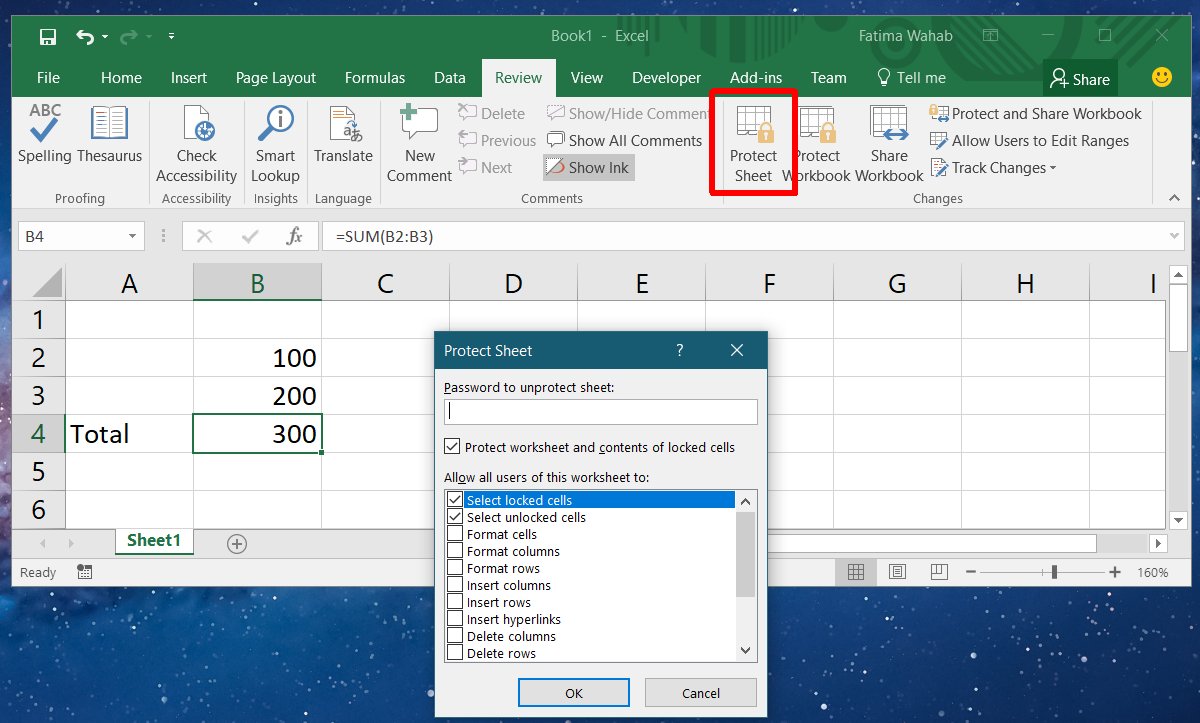Open the Thesaurus tool
1200x723 pixels.
pyautogui.click(x=110, y=134)
